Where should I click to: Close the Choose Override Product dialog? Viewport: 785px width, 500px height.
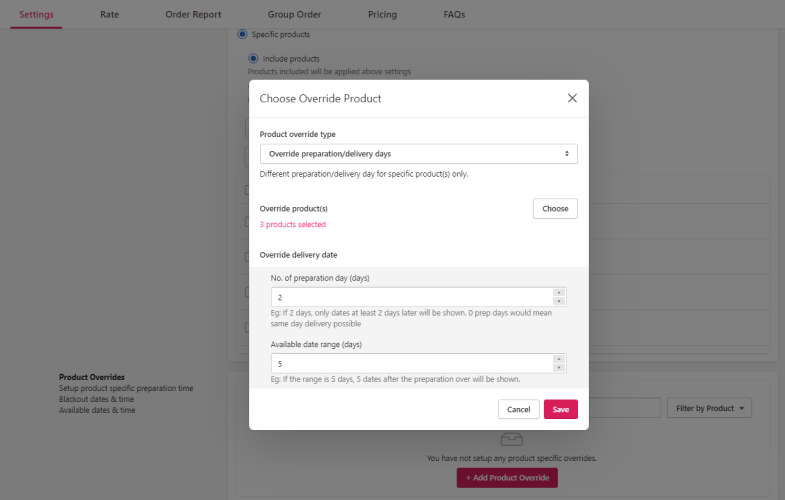click(572, 98)
